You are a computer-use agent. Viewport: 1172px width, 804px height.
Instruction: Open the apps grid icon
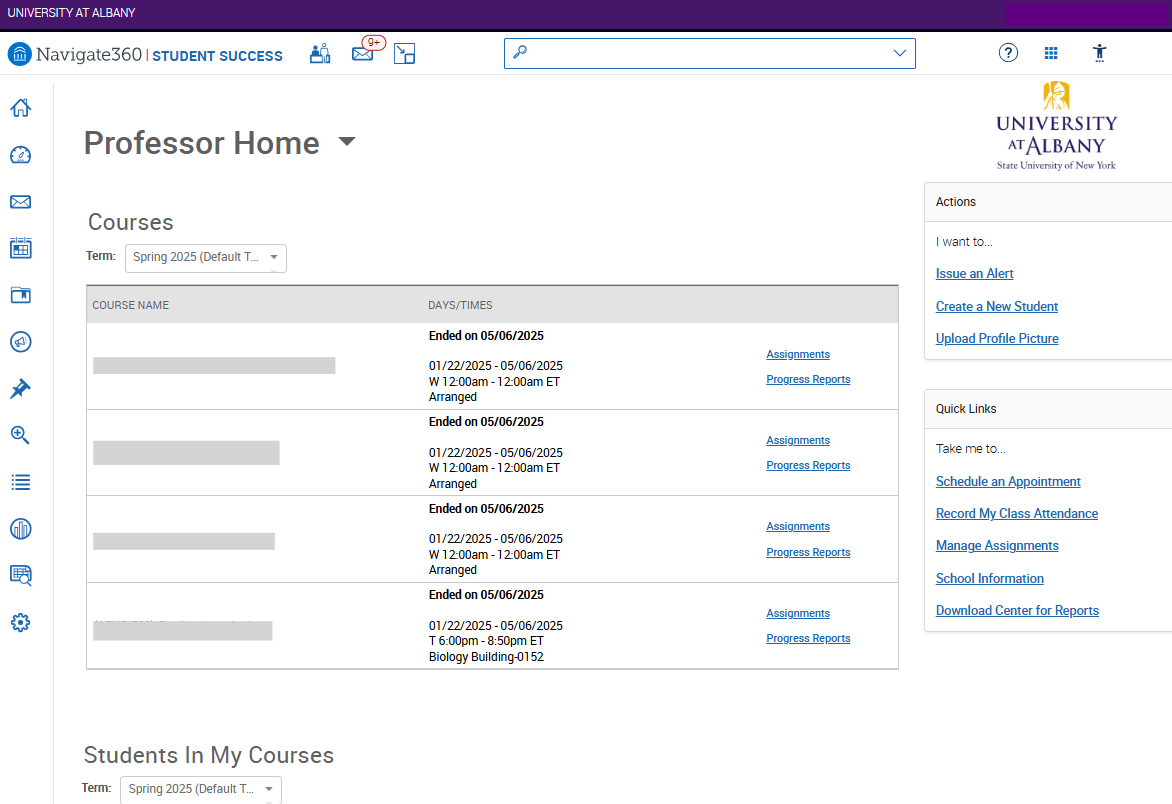[x=1051, y=53]
